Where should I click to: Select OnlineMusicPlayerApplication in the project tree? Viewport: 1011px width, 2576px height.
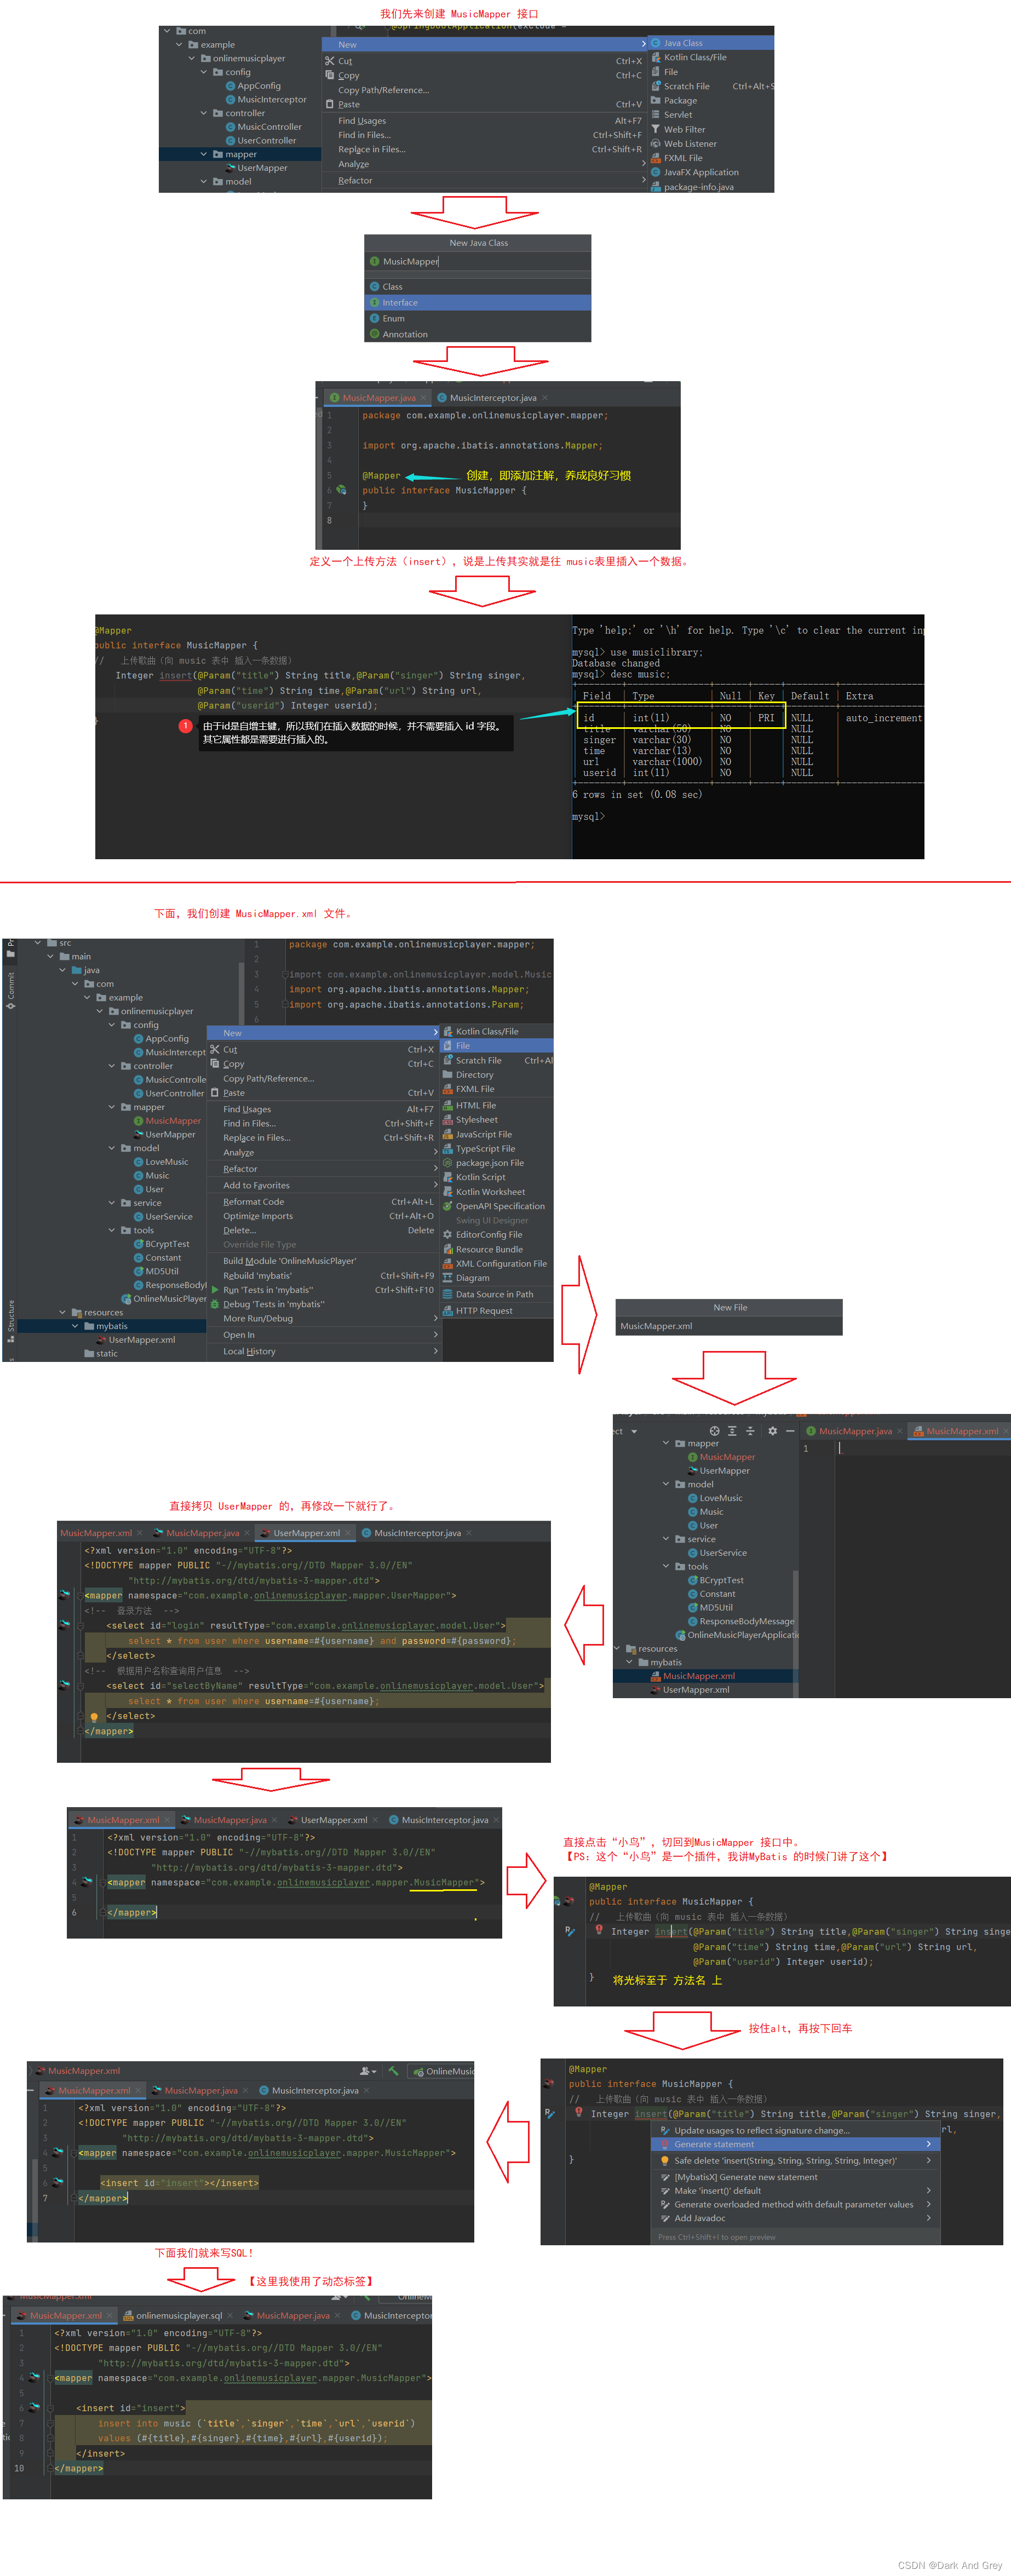[736, 1635]
